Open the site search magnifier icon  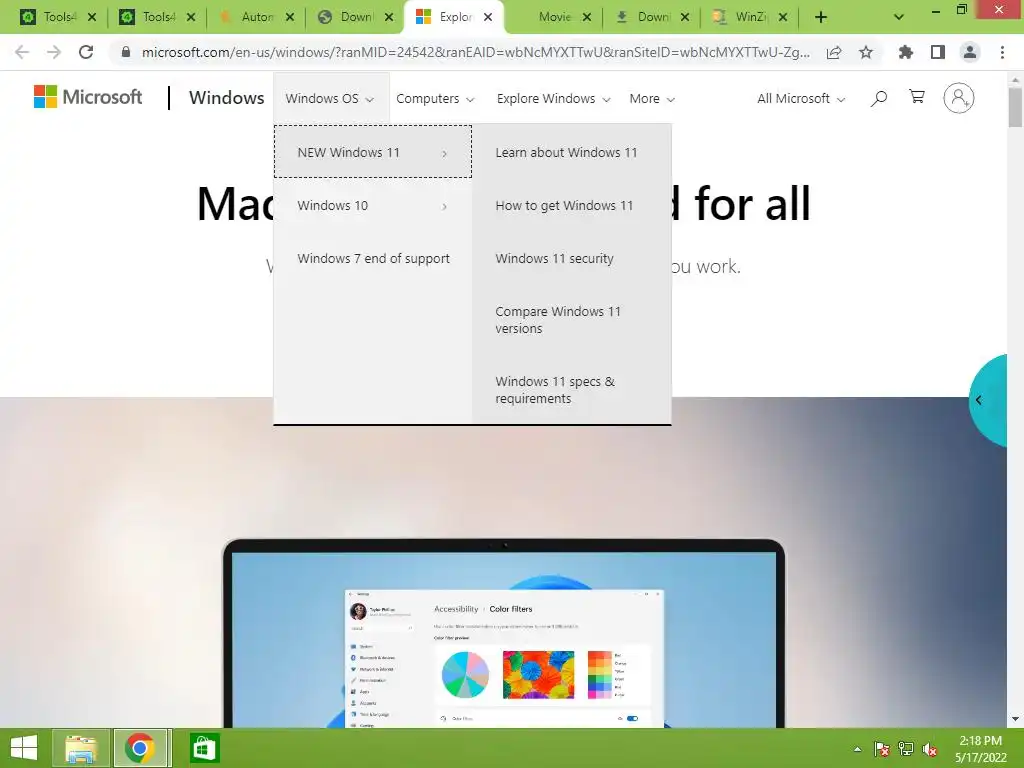(x=879, y=98)
